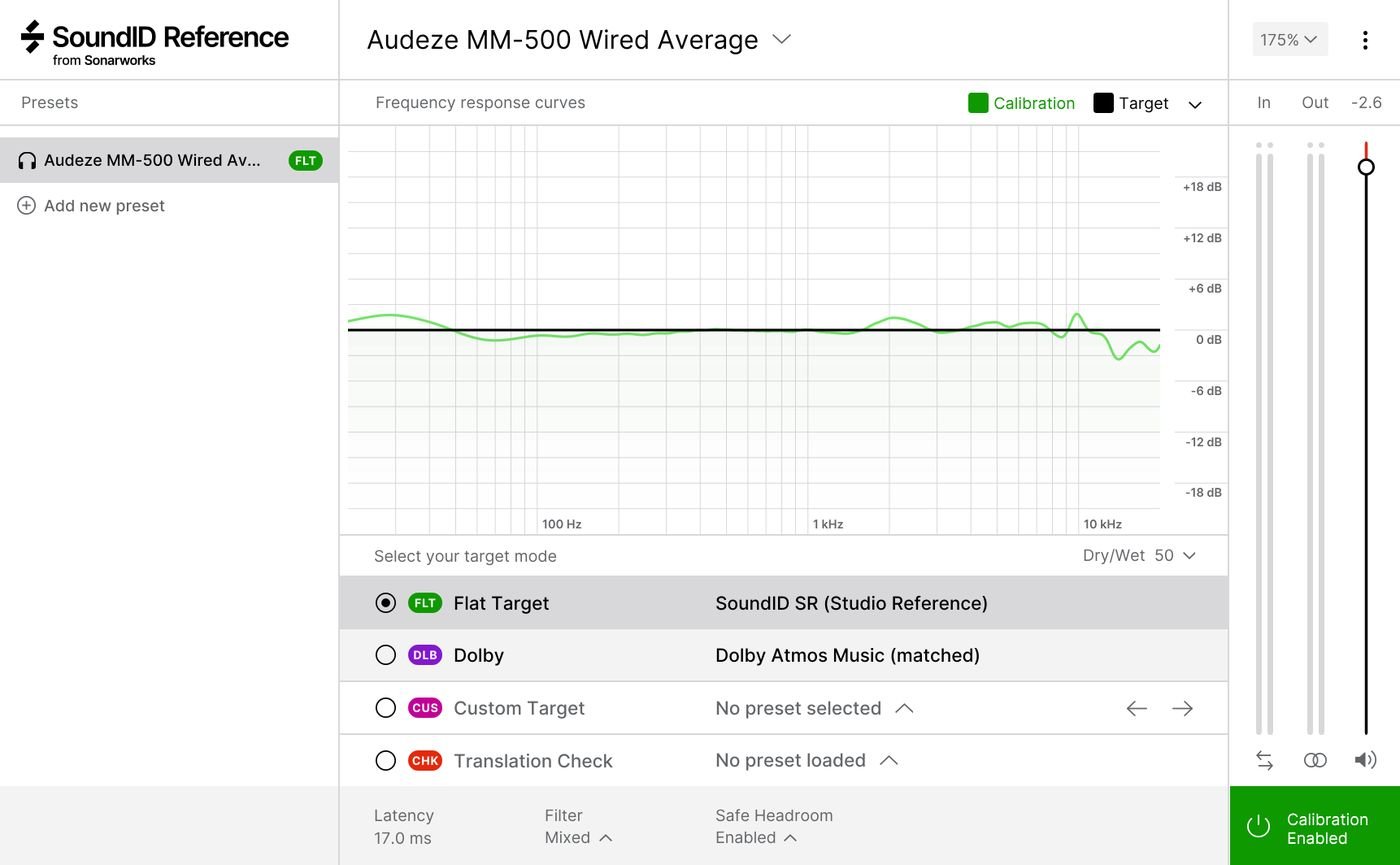The width and height of the screenshot is (1400, 865).
Task: Click the Out level meter
Action: point(1315,440)
